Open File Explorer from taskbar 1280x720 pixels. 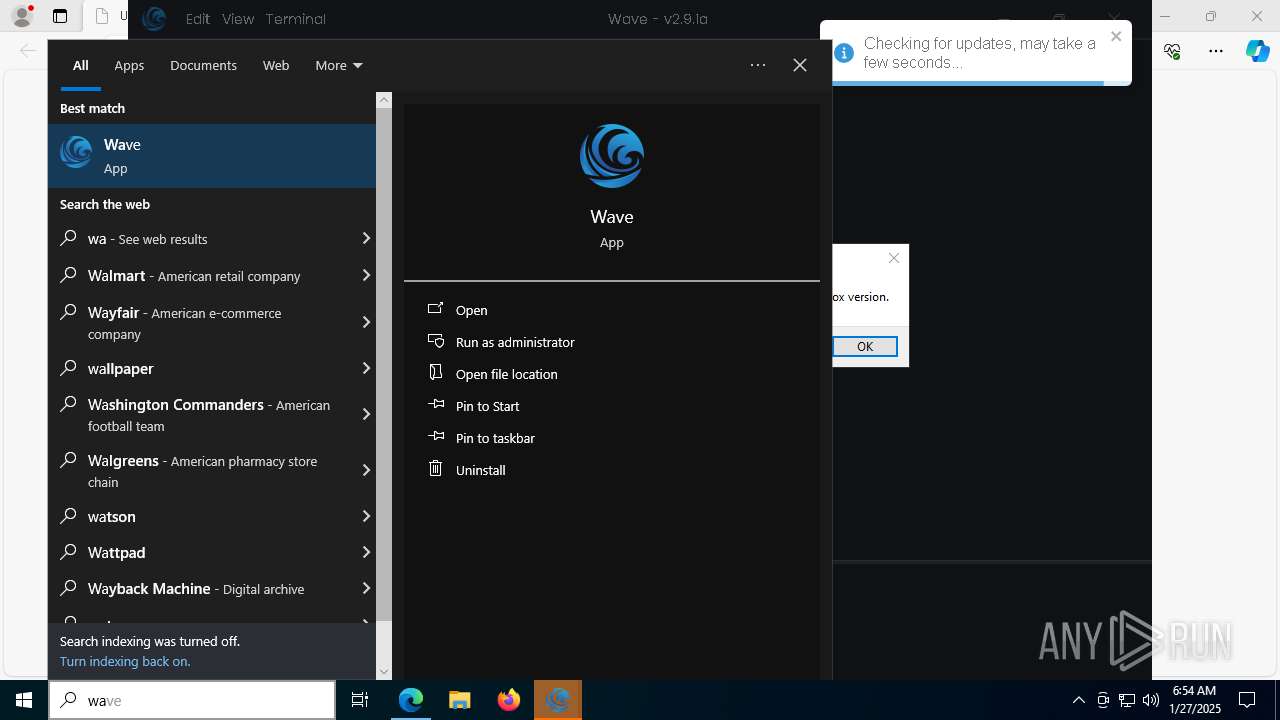click(459, 700)
